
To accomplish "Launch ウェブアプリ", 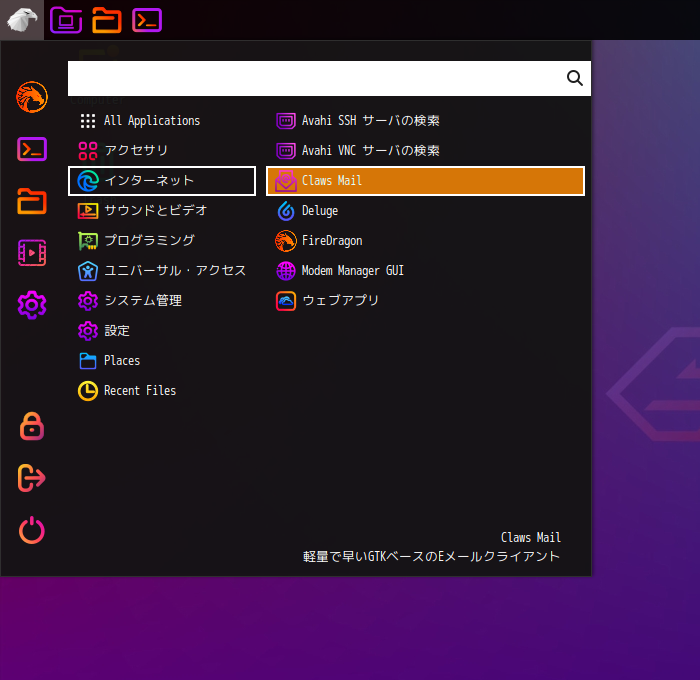I will tap(425, 300).
